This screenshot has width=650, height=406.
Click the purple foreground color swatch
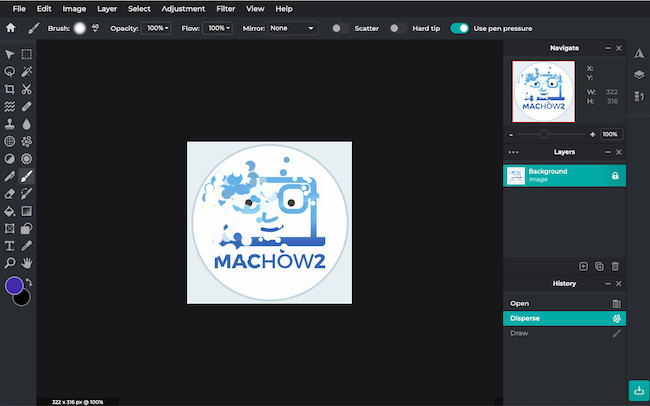(14, 285)
